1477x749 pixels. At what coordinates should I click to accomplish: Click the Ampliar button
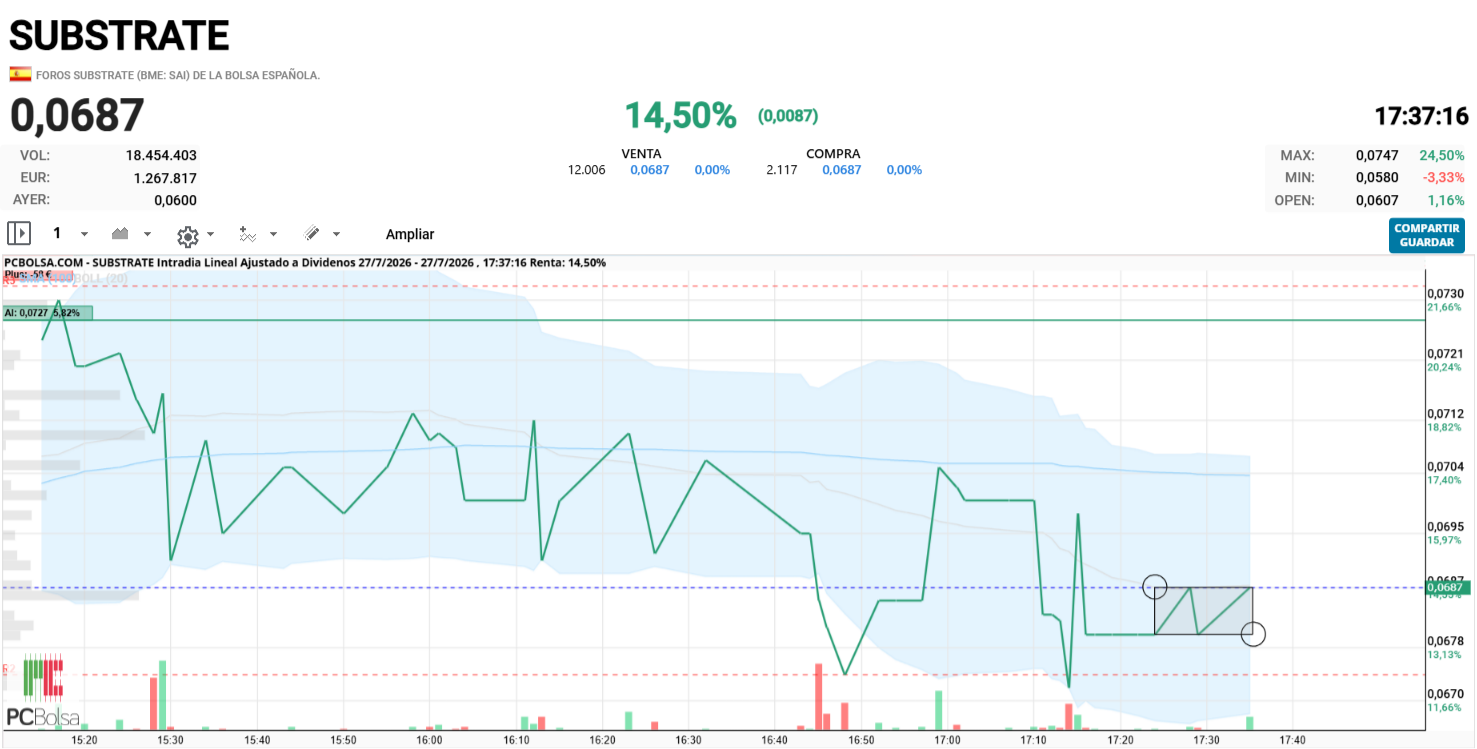(x=410, y=234)
